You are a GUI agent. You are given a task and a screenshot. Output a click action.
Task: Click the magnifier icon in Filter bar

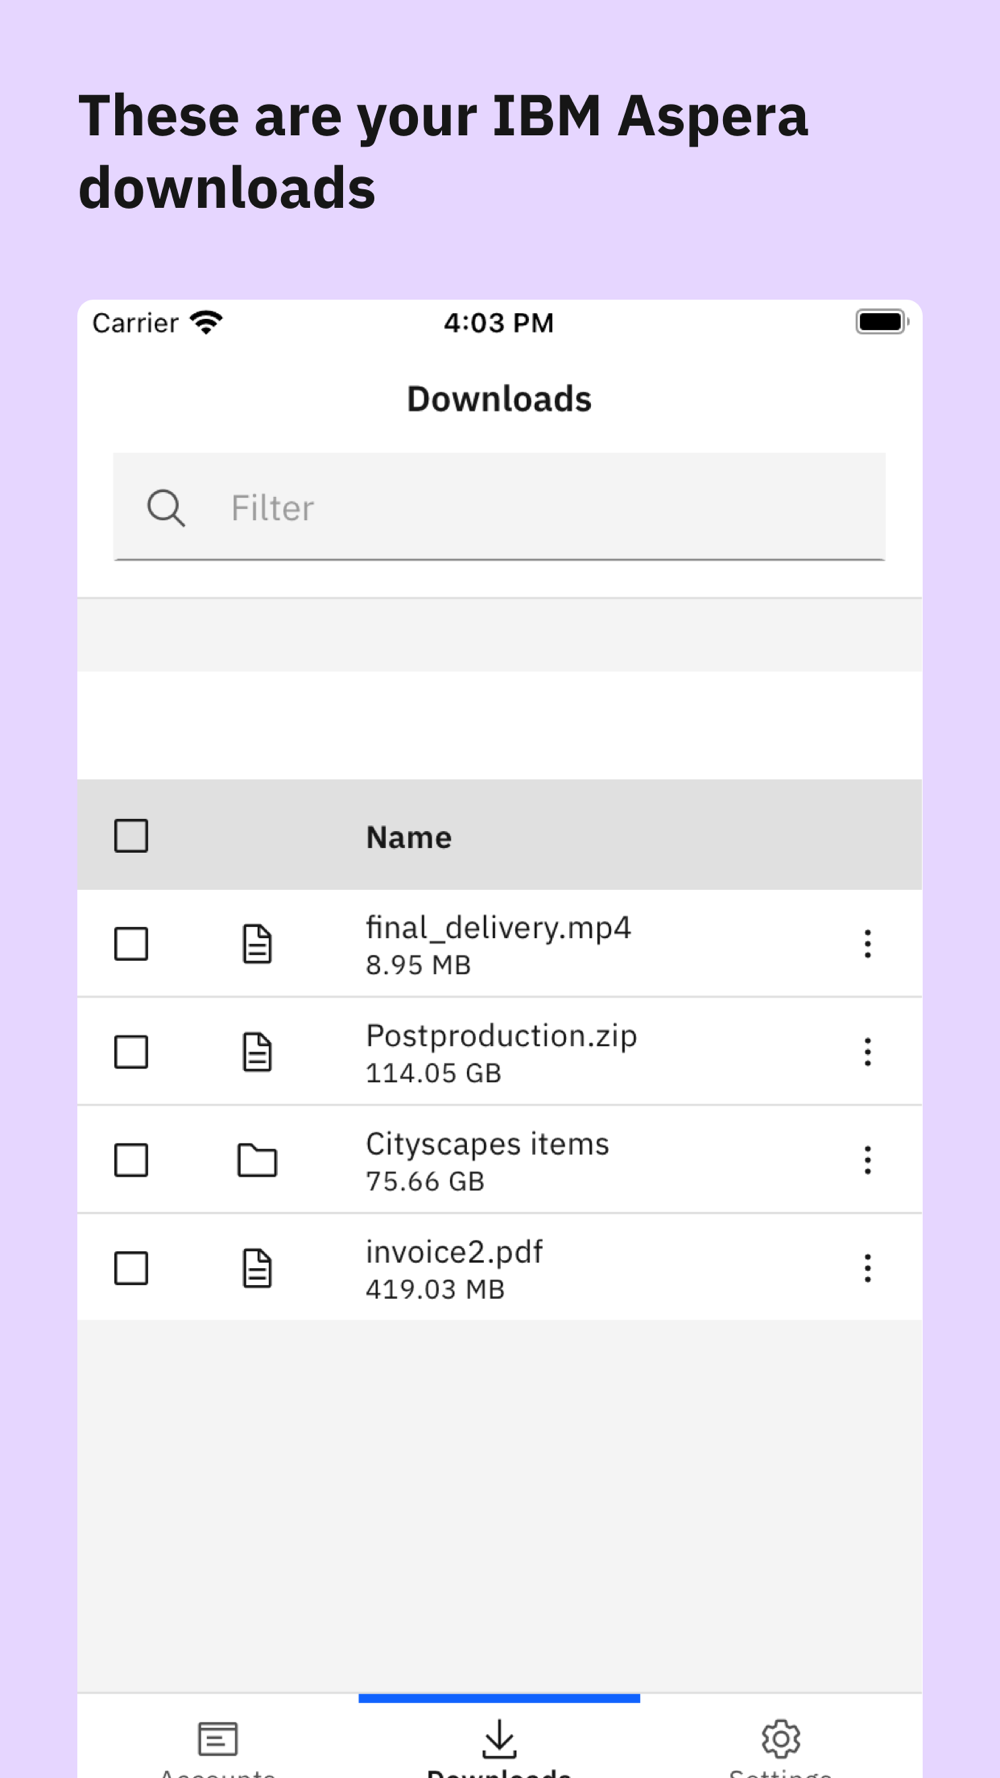[166, 508]
